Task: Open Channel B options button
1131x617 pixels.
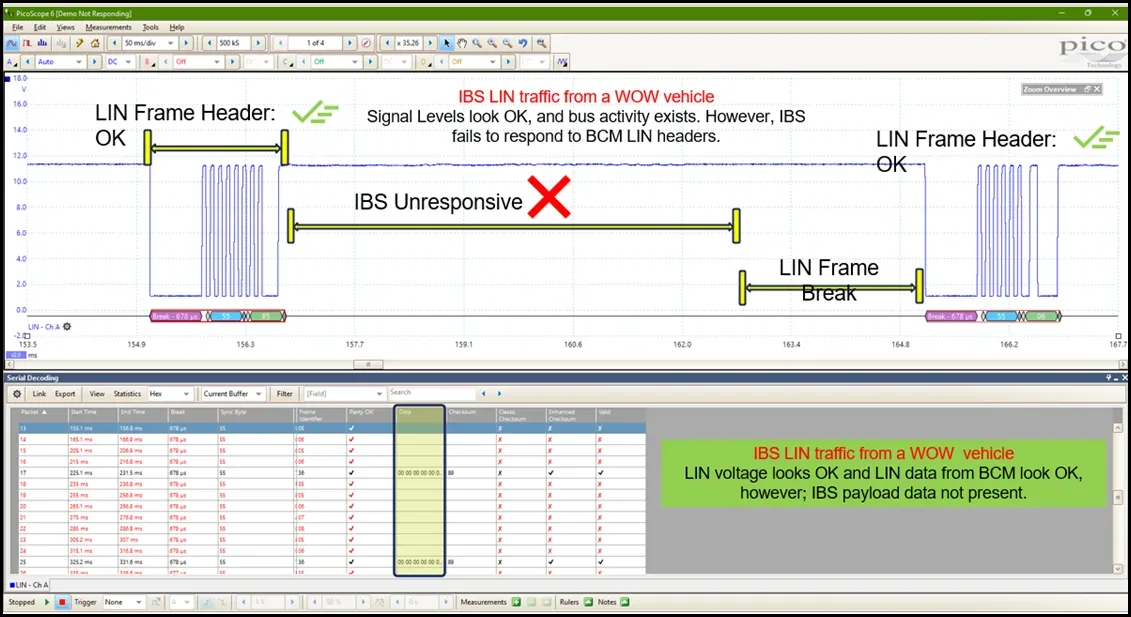Action: [149, 62]
